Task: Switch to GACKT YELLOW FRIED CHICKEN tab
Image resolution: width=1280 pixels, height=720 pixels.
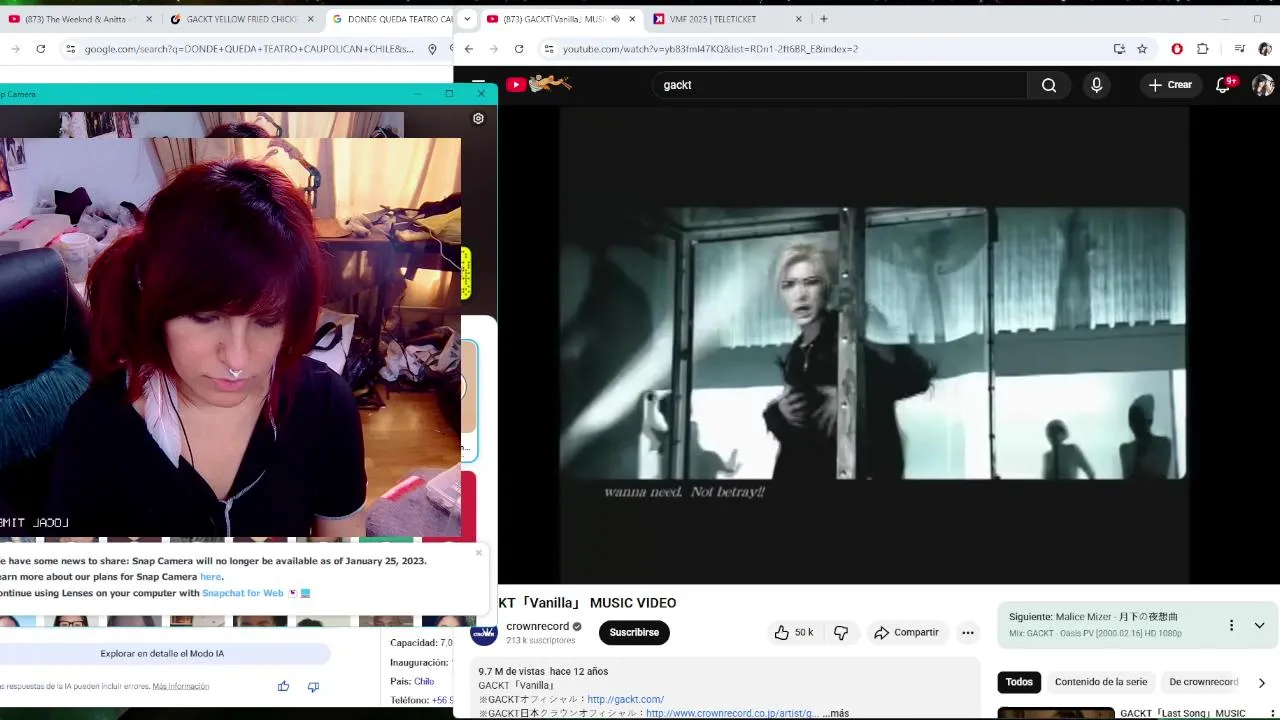Action: (x=243, y=19)
